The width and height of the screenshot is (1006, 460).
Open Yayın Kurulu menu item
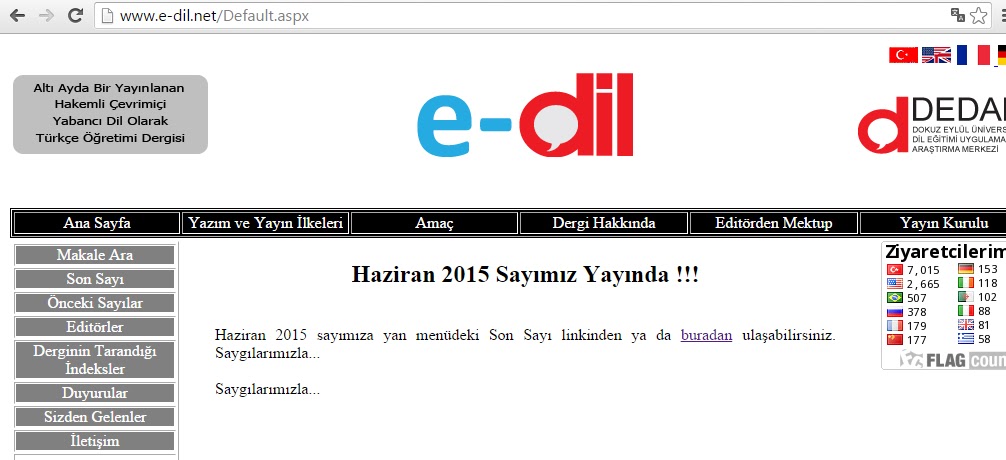(x=934, y=223)
